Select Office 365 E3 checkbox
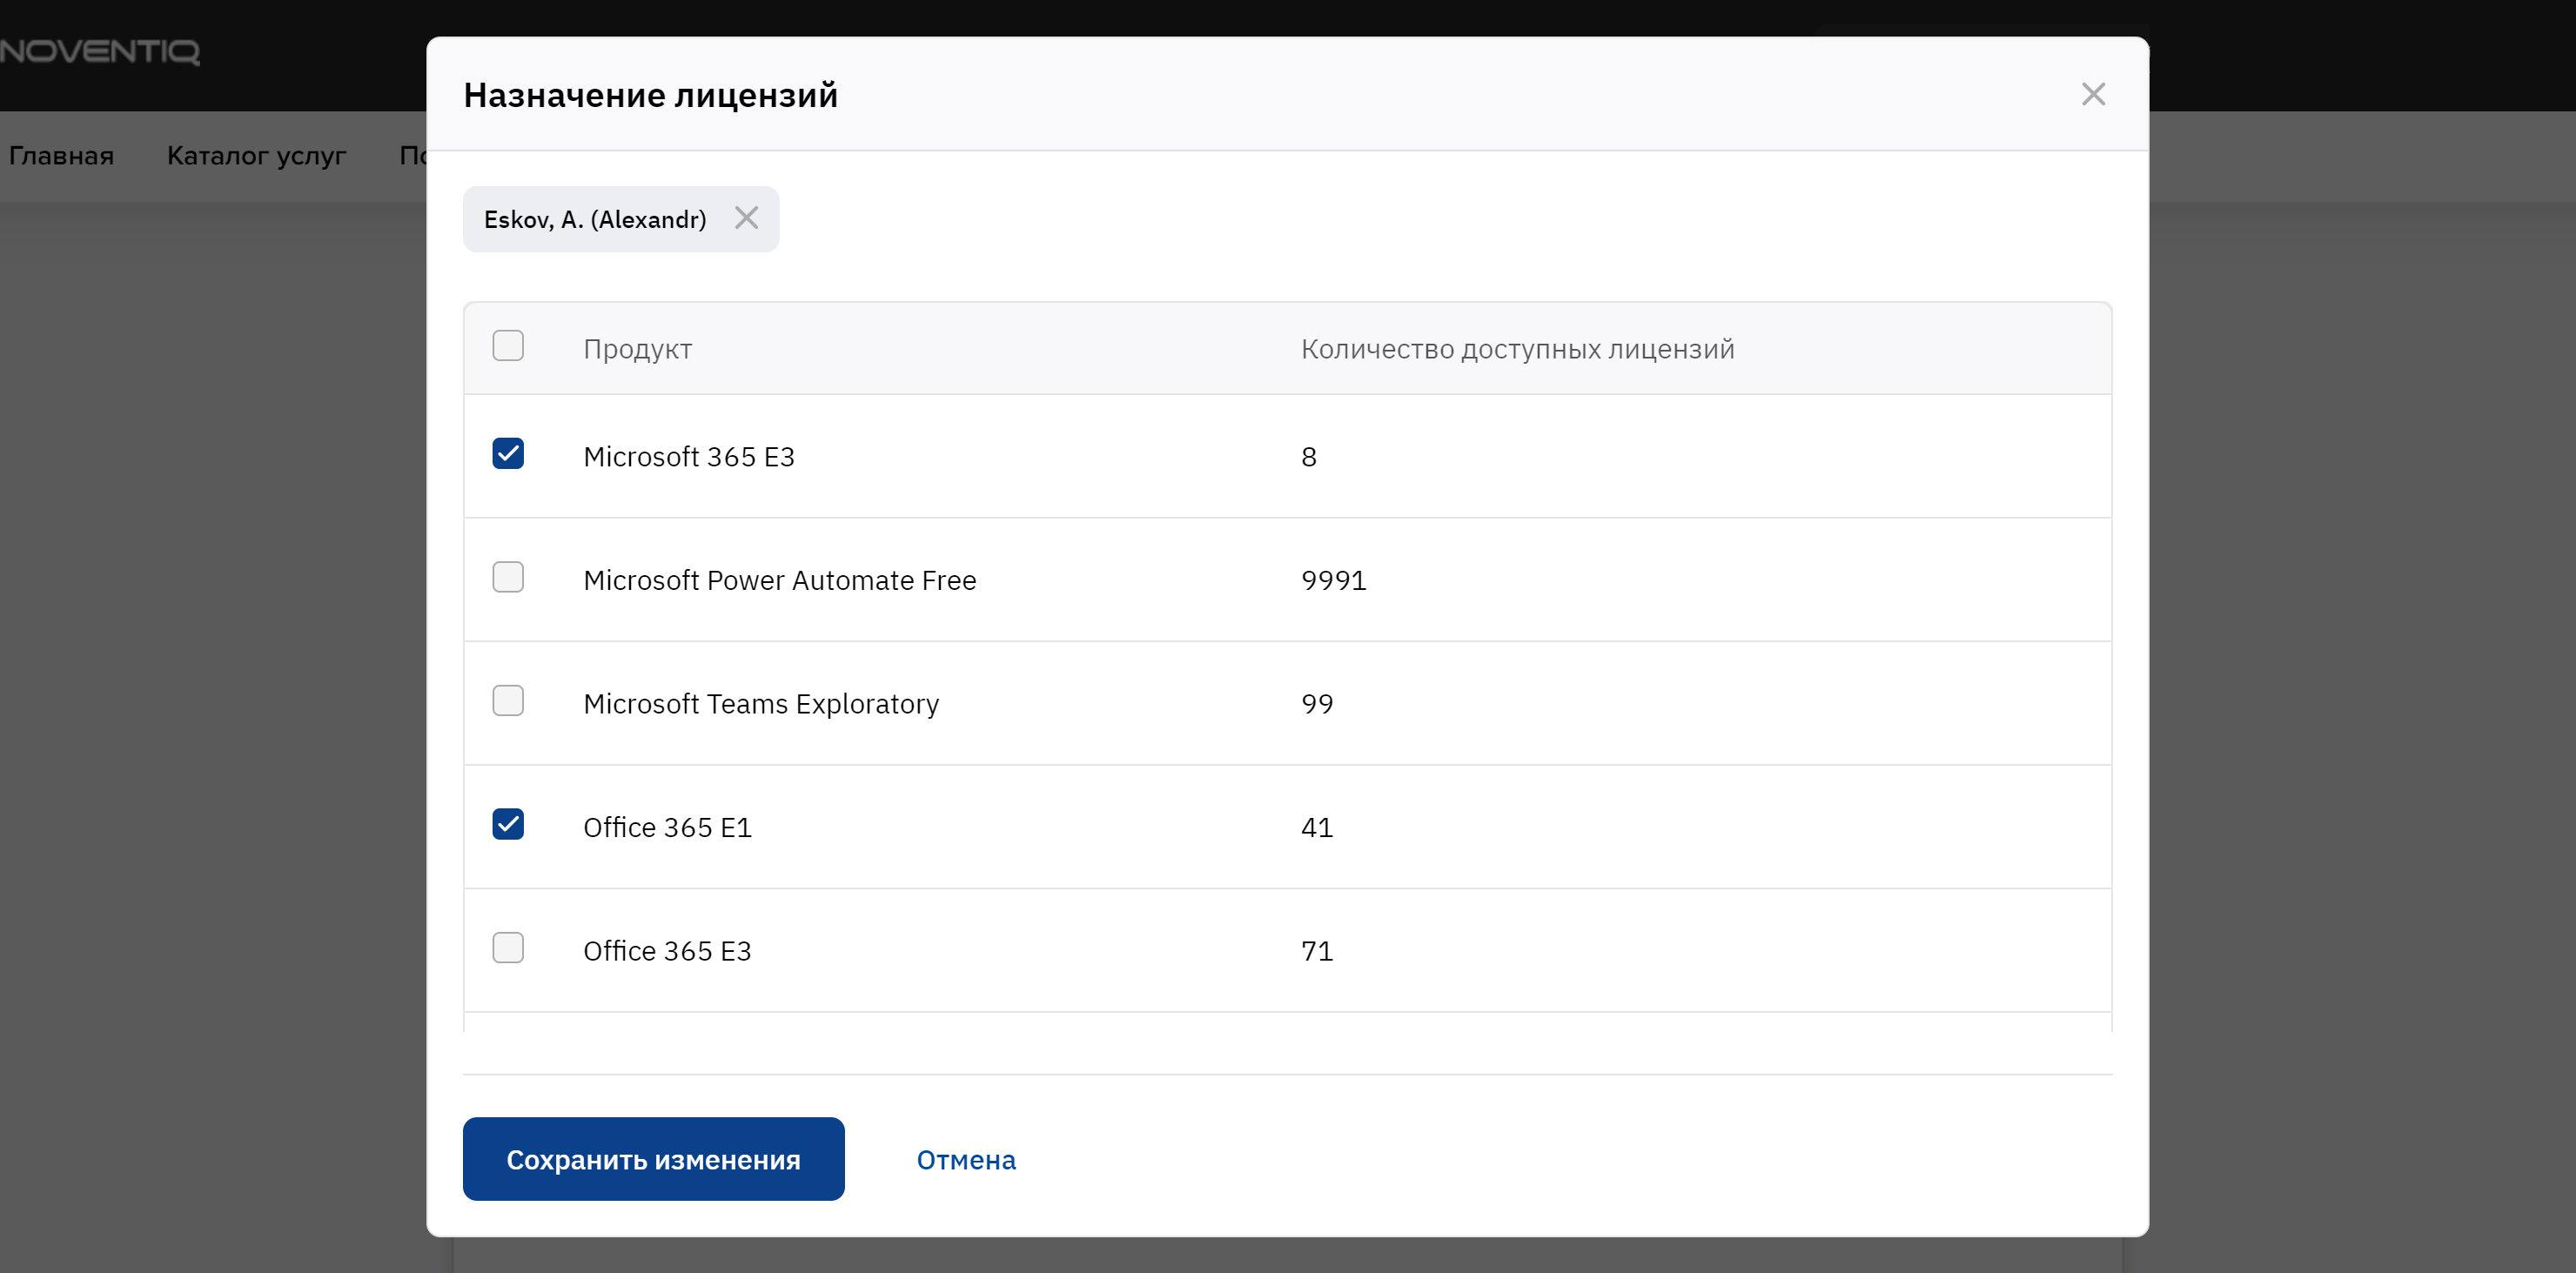 click(x=508, y=948)
